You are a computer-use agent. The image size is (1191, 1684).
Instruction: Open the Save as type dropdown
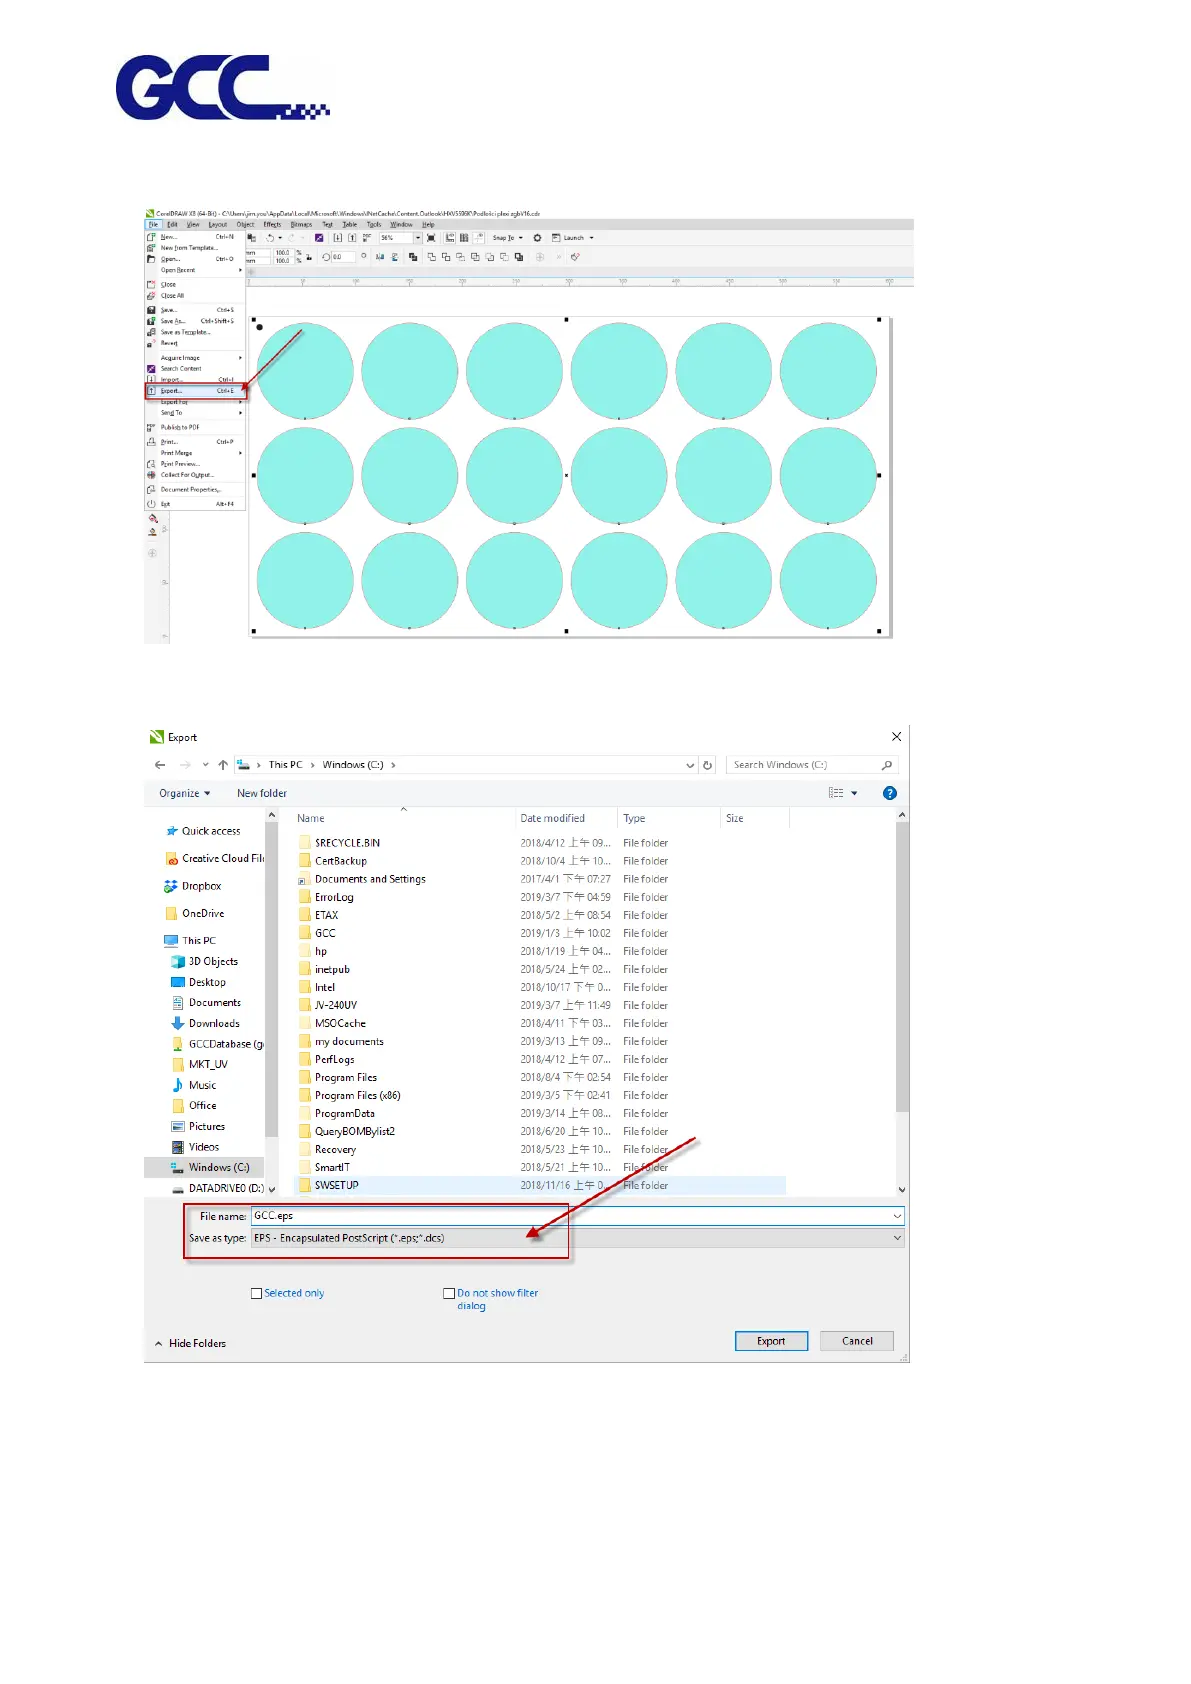(x=577, y=1238)
